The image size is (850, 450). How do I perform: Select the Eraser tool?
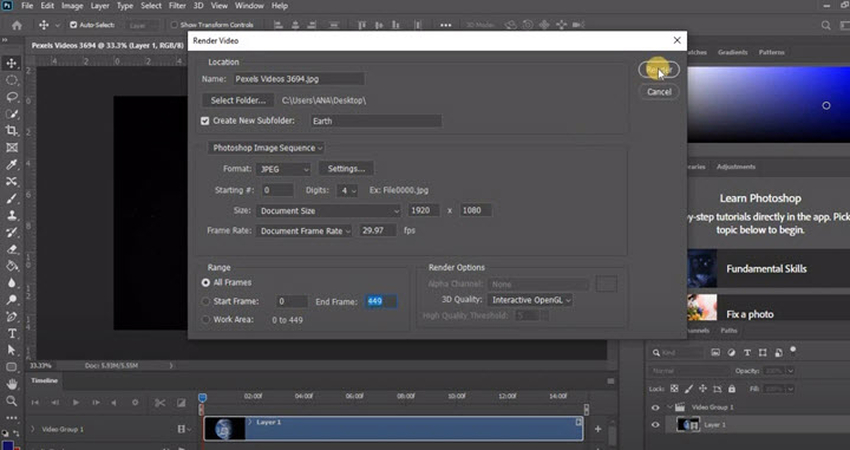(x=11, y=249)
